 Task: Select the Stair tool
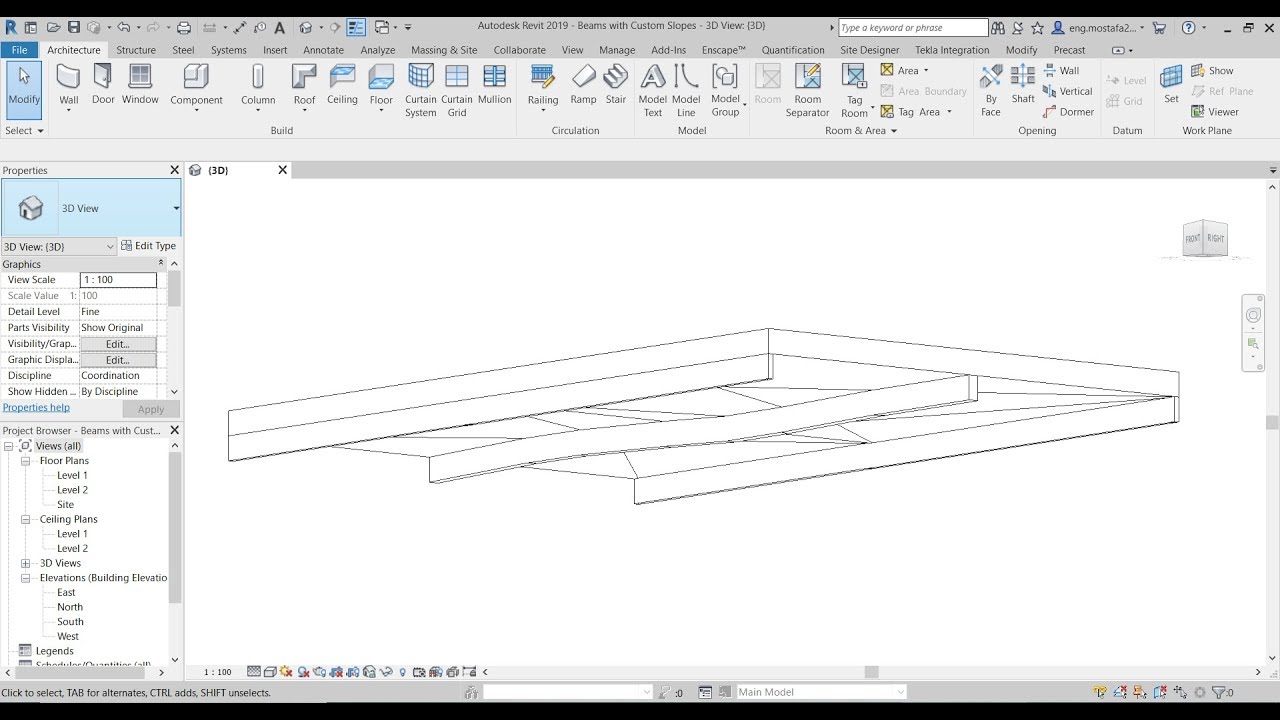pyautogui.click(x=616, y=84)
